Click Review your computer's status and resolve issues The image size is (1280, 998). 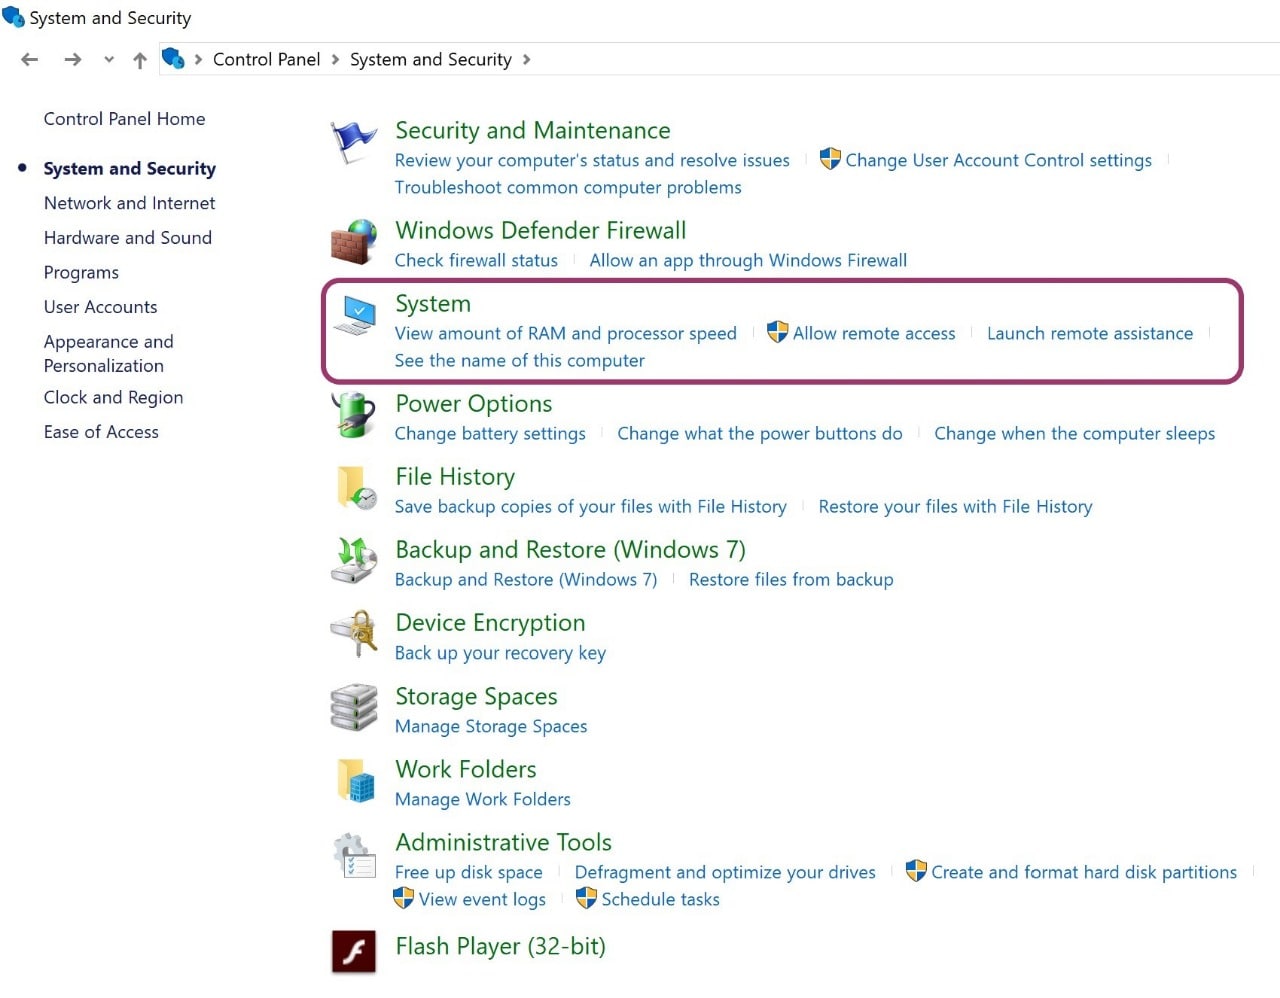click(x=592, y=161)
